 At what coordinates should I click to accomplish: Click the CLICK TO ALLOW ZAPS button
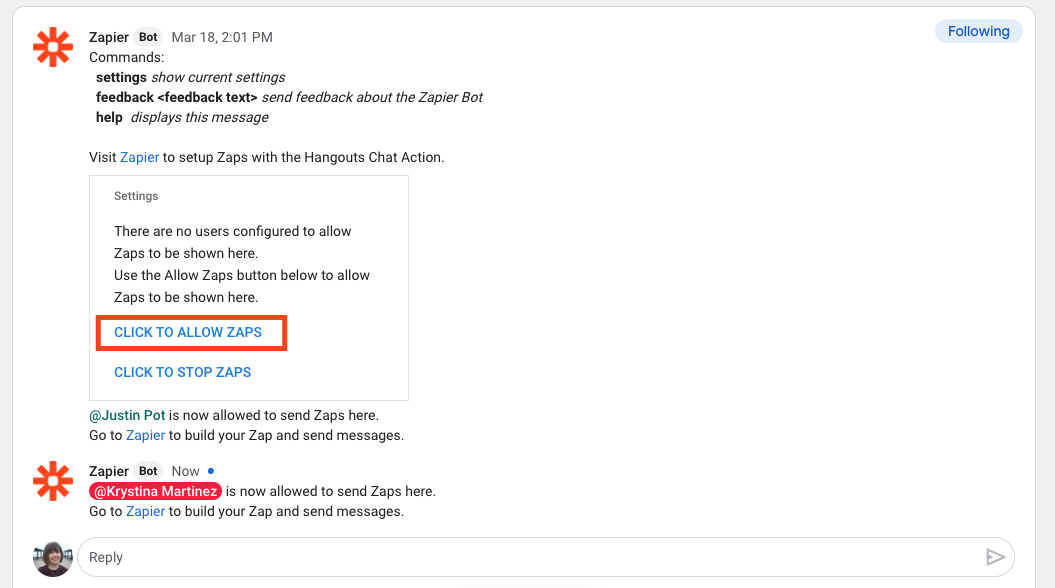coord(188,332)
